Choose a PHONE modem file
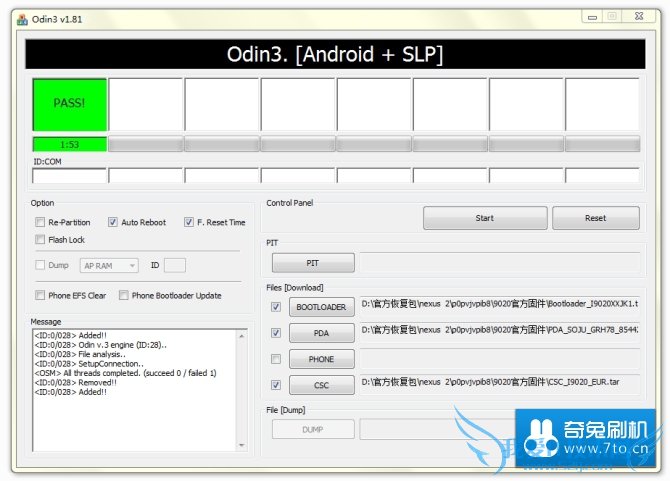Viewport: 670px width, 481px height. point(322,359)
